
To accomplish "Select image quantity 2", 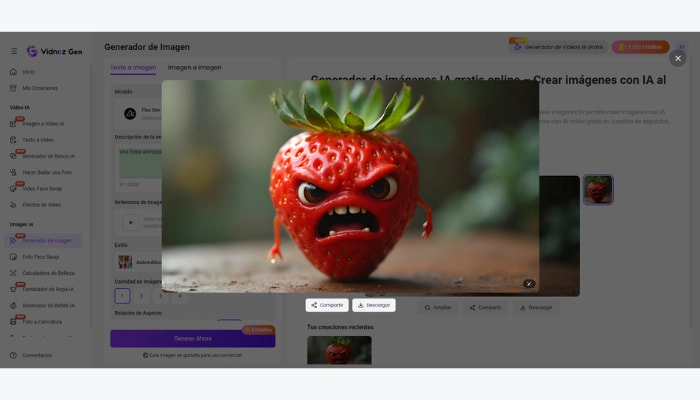I will click(x=142, y=296).
